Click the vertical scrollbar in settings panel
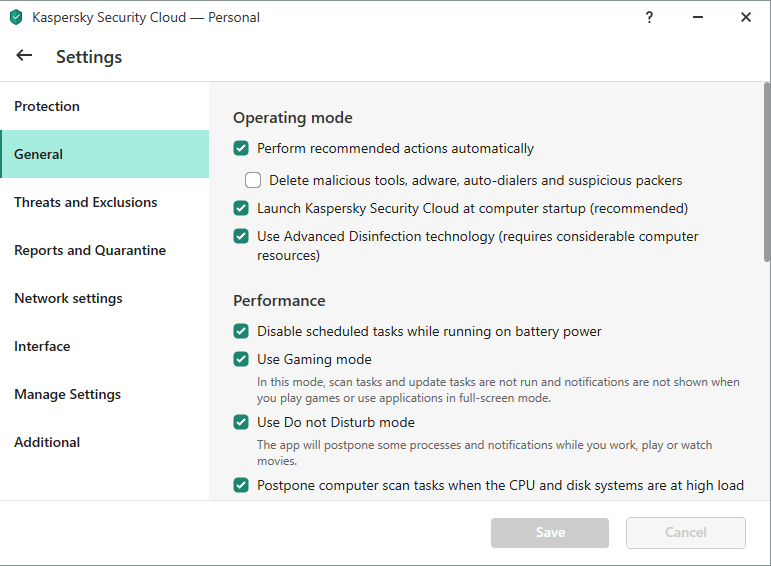 (766, 170)
